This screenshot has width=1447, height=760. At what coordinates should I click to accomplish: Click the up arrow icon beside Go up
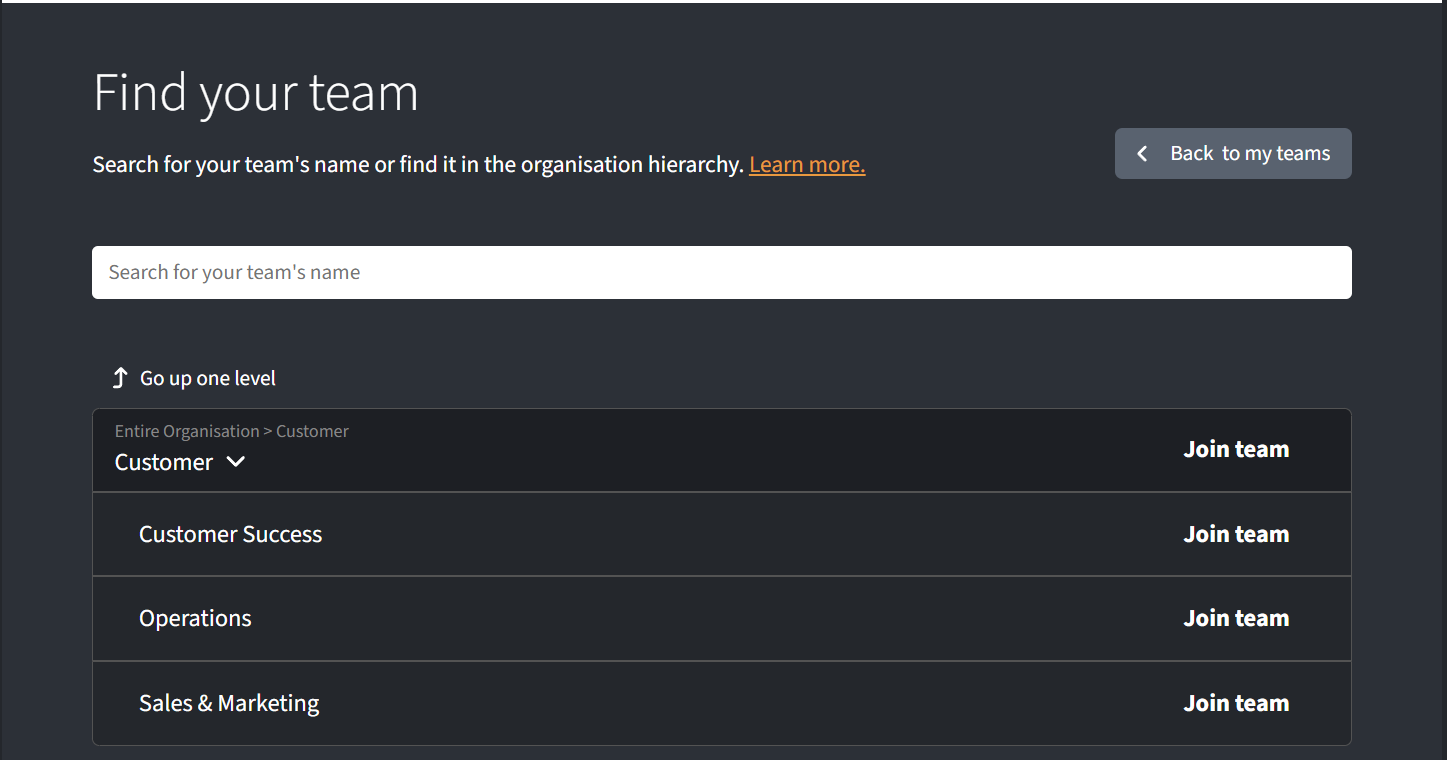[x=120, y=378]
